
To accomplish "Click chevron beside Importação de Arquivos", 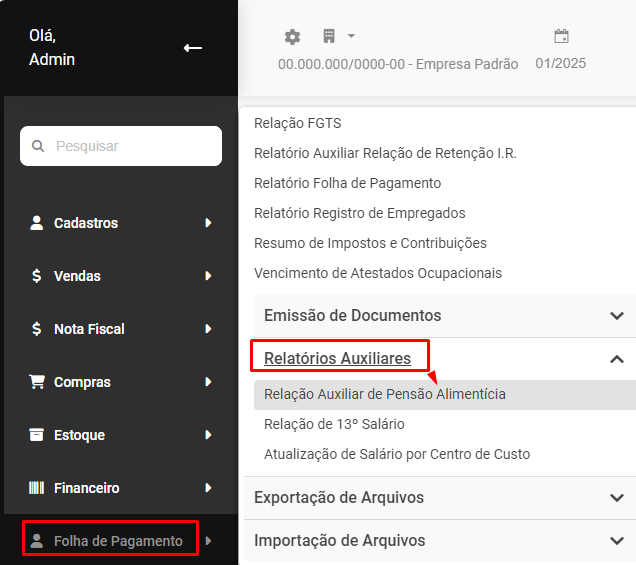I will tap(617, 541).
